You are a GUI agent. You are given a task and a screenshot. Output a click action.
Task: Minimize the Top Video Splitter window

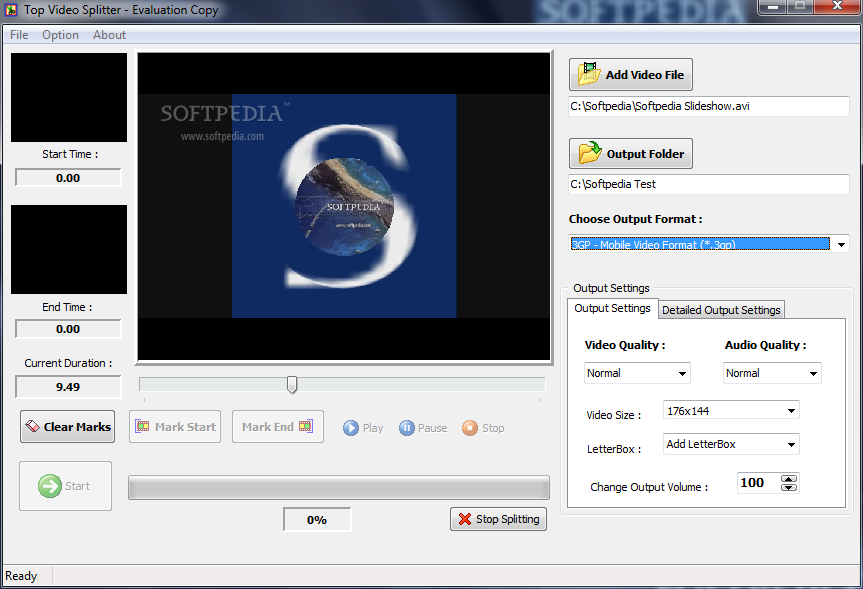(x=773, y=7)
